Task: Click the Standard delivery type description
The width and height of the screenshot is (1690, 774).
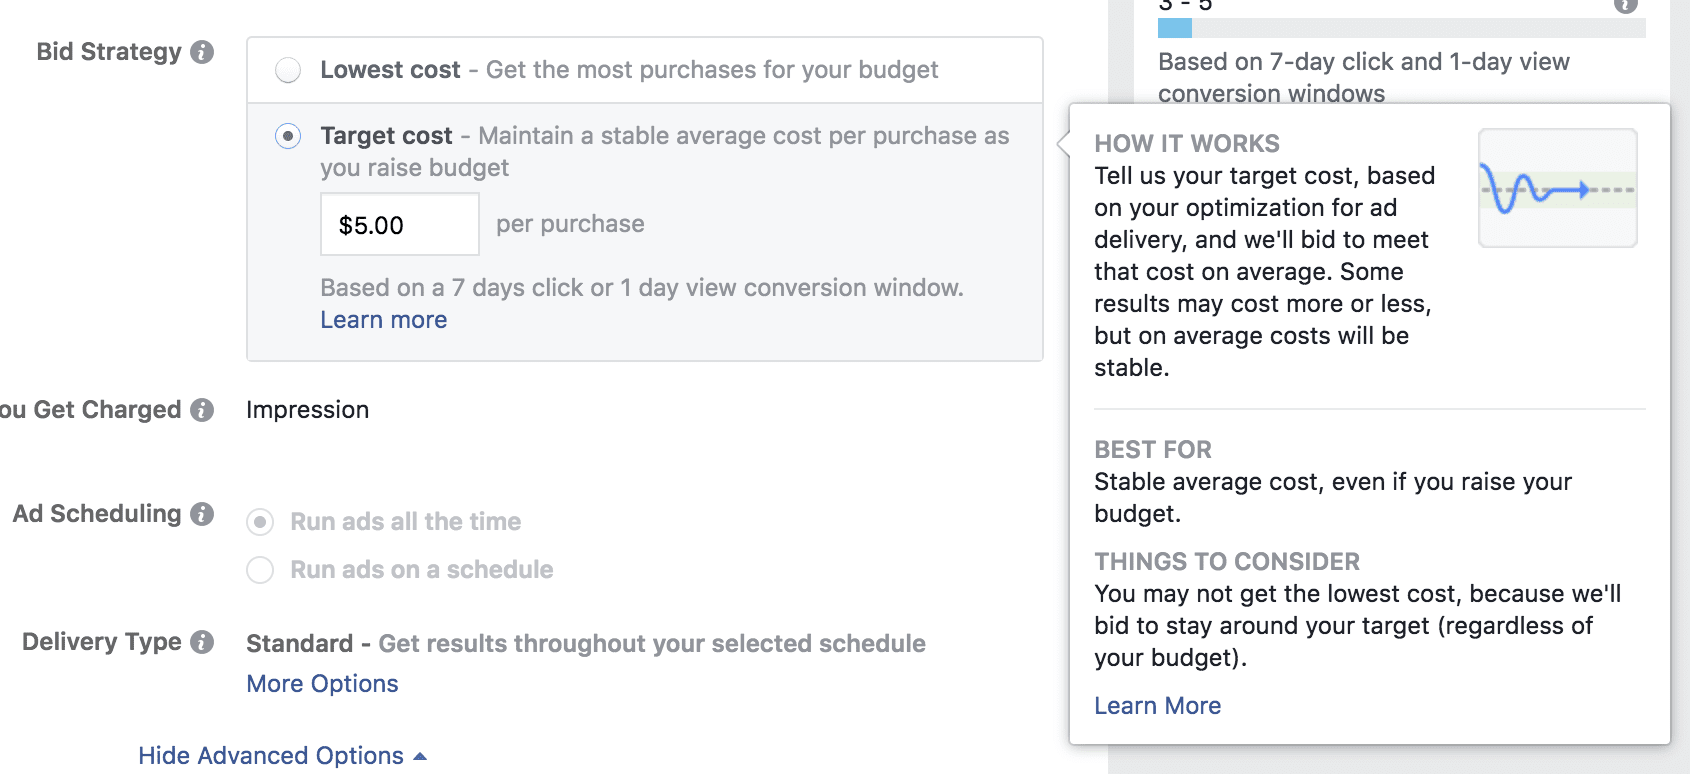Action: tap(585, 644)
